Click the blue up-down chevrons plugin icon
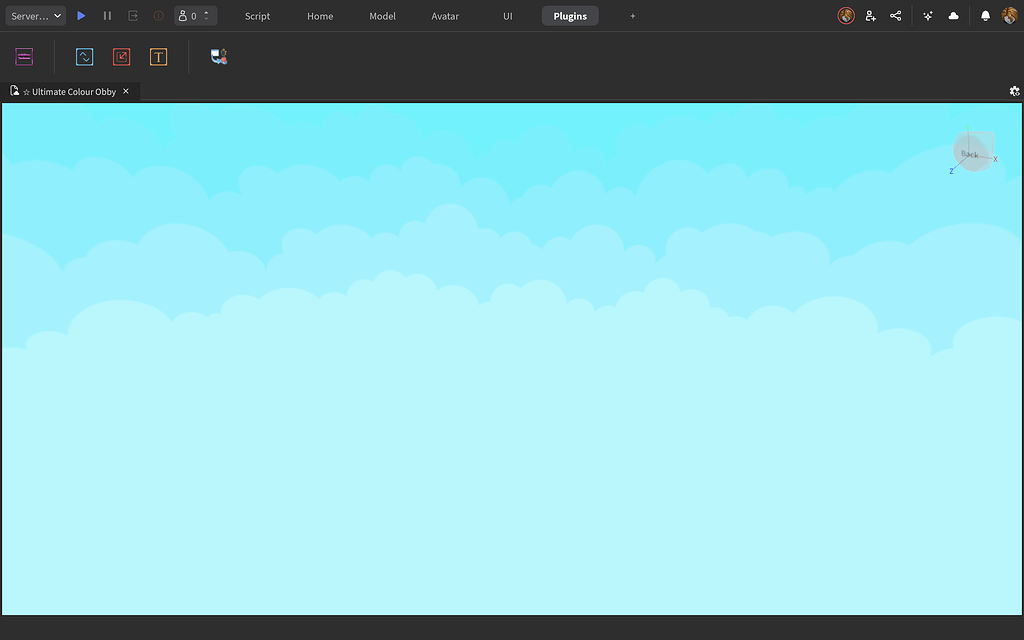1024x640 pixels. [84, 57]
